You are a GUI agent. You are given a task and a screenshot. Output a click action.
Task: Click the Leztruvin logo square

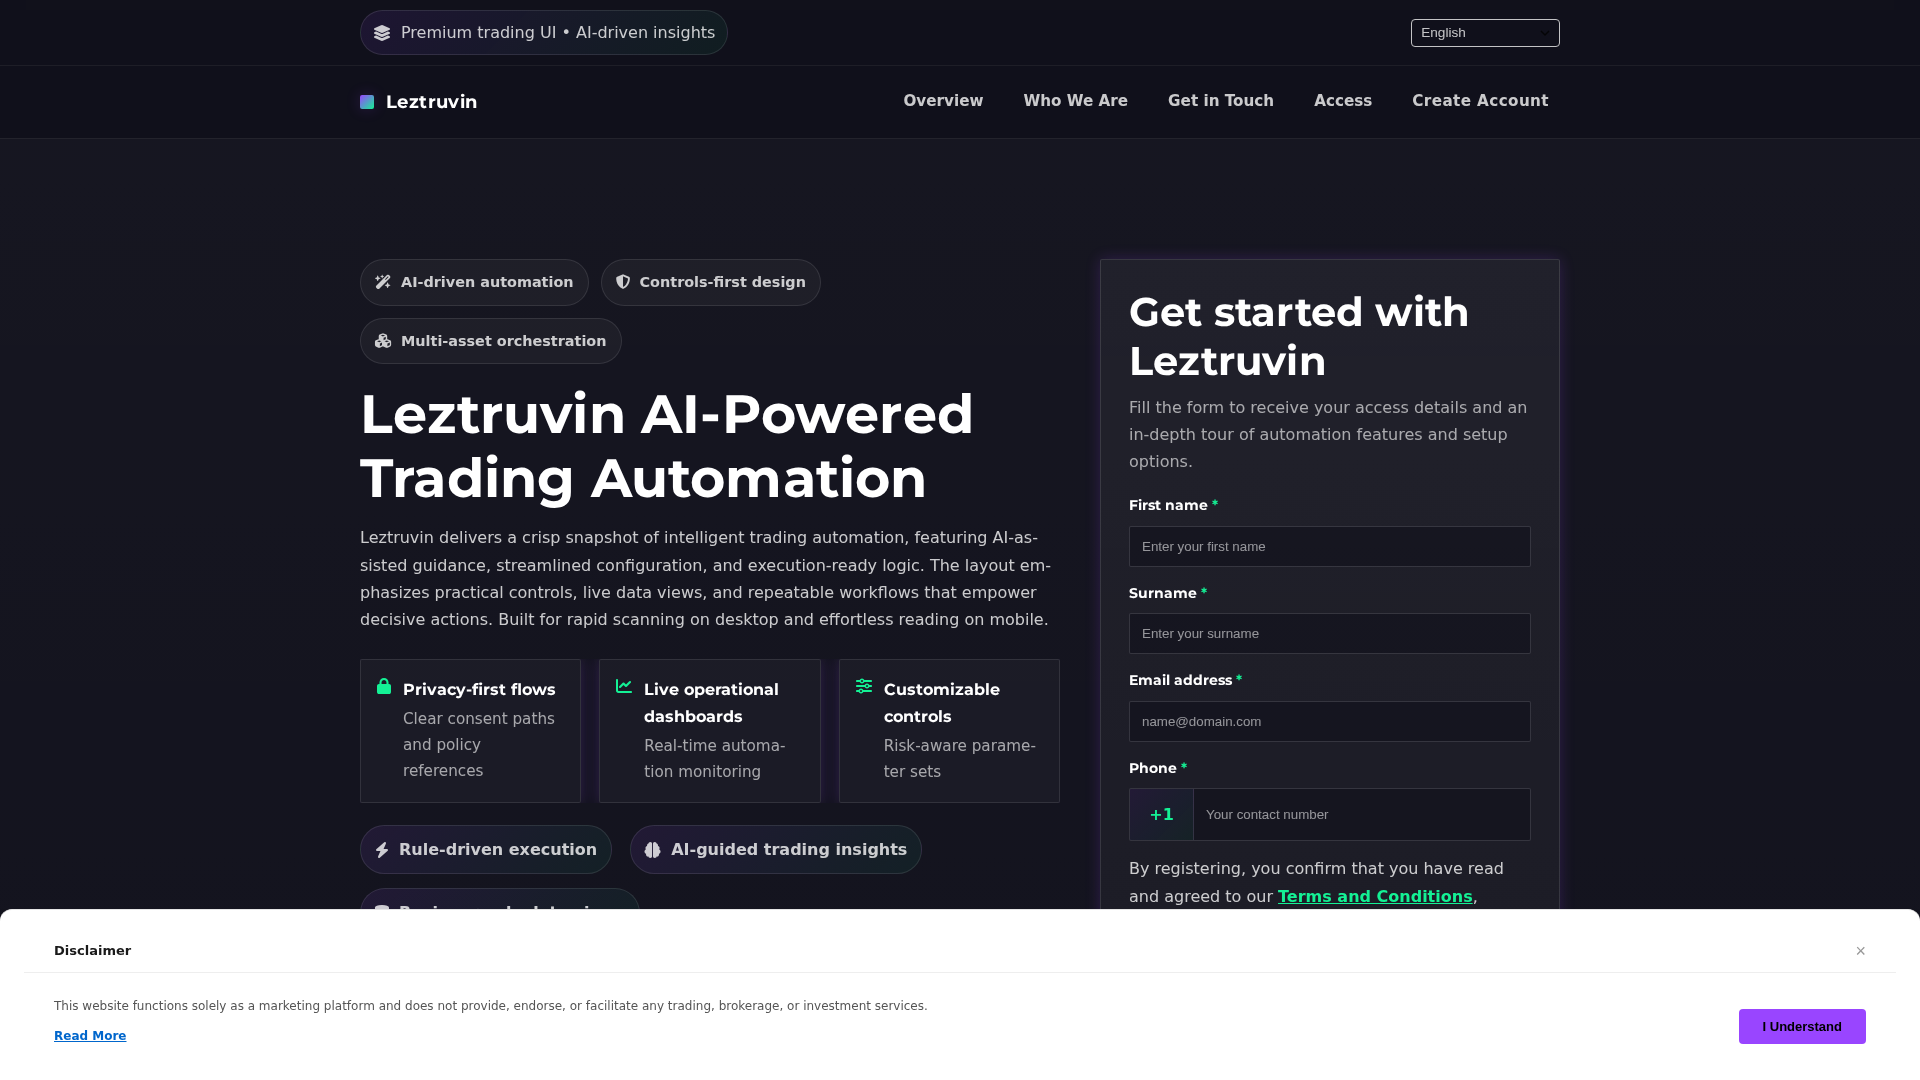pyautogui.click(x=367, y=102)
